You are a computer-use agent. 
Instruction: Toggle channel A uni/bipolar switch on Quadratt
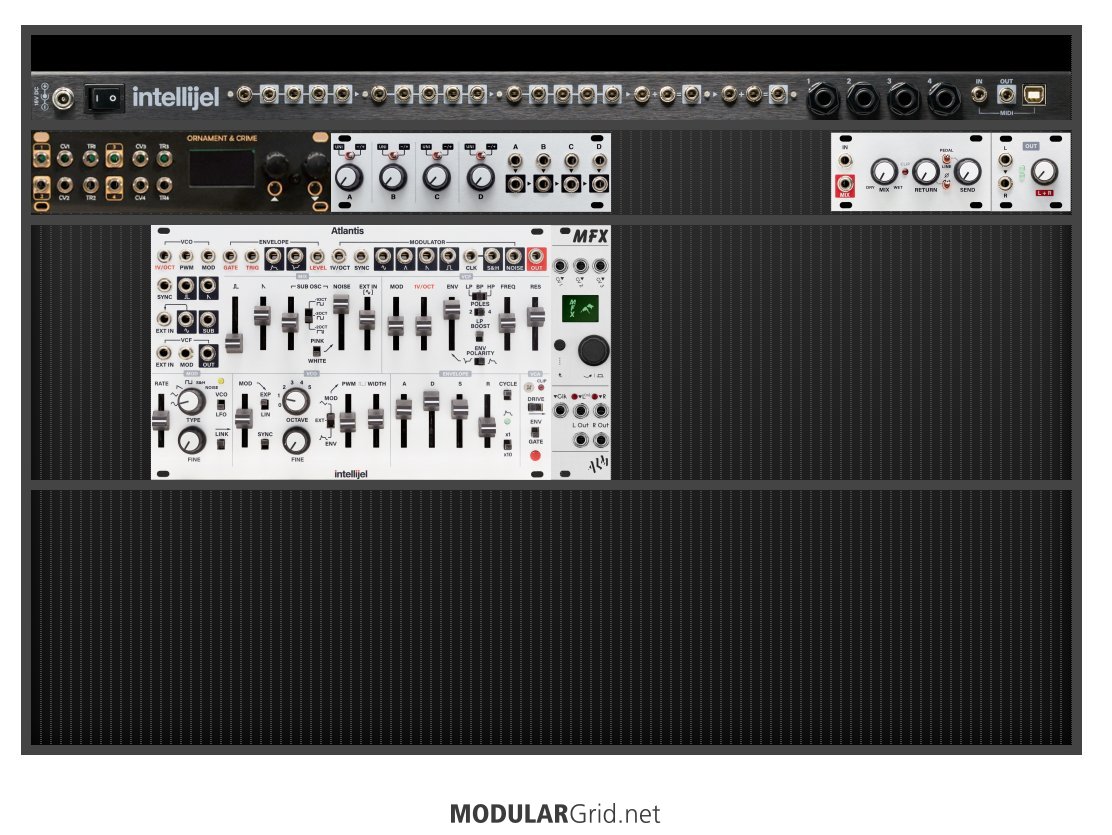[x=349, y=154]
